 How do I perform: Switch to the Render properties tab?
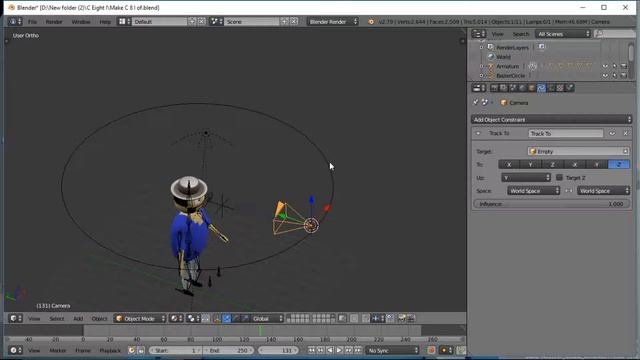coord(494,88)
